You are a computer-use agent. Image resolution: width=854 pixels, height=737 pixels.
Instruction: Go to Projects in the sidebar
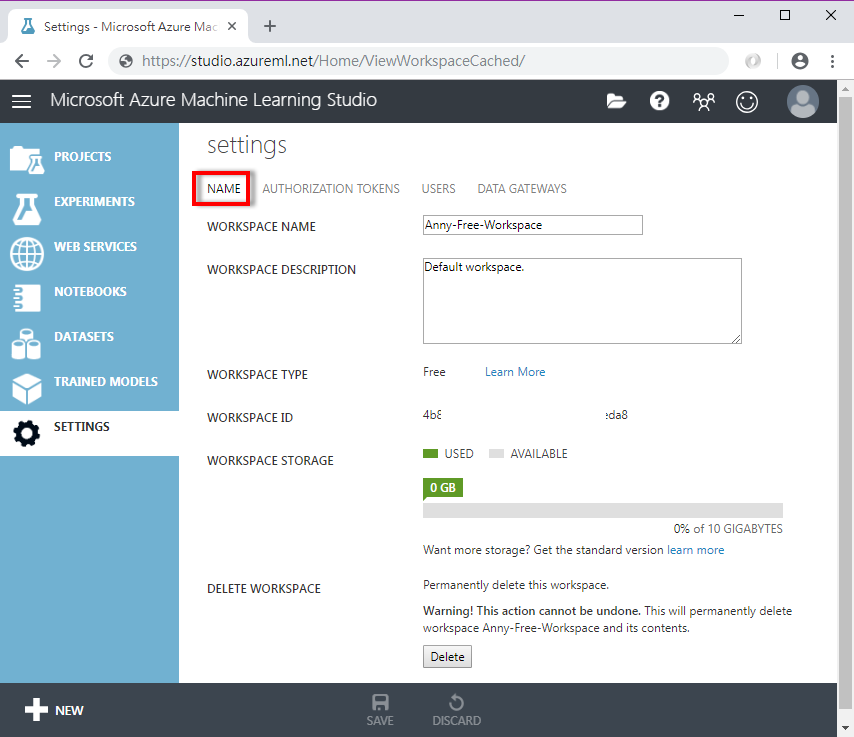(x=89, y=157)
